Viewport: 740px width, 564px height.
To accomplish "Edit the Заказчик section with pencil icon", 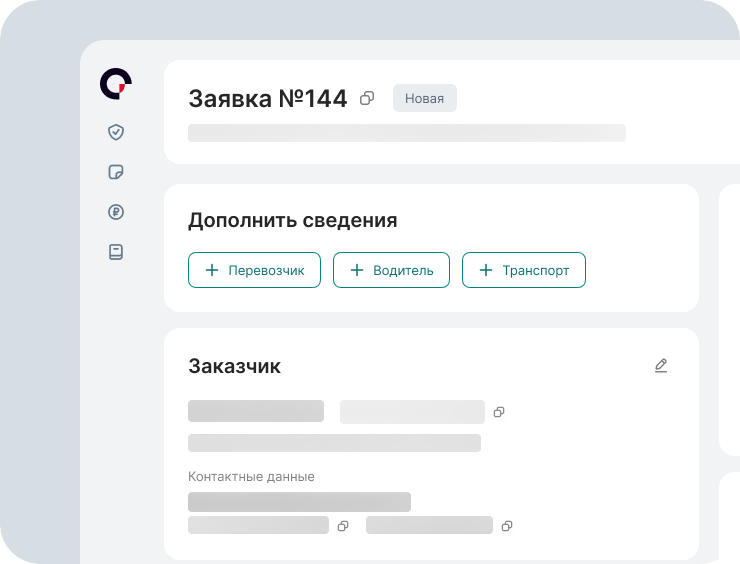I will pyautogui.click(x=661, y=366).
